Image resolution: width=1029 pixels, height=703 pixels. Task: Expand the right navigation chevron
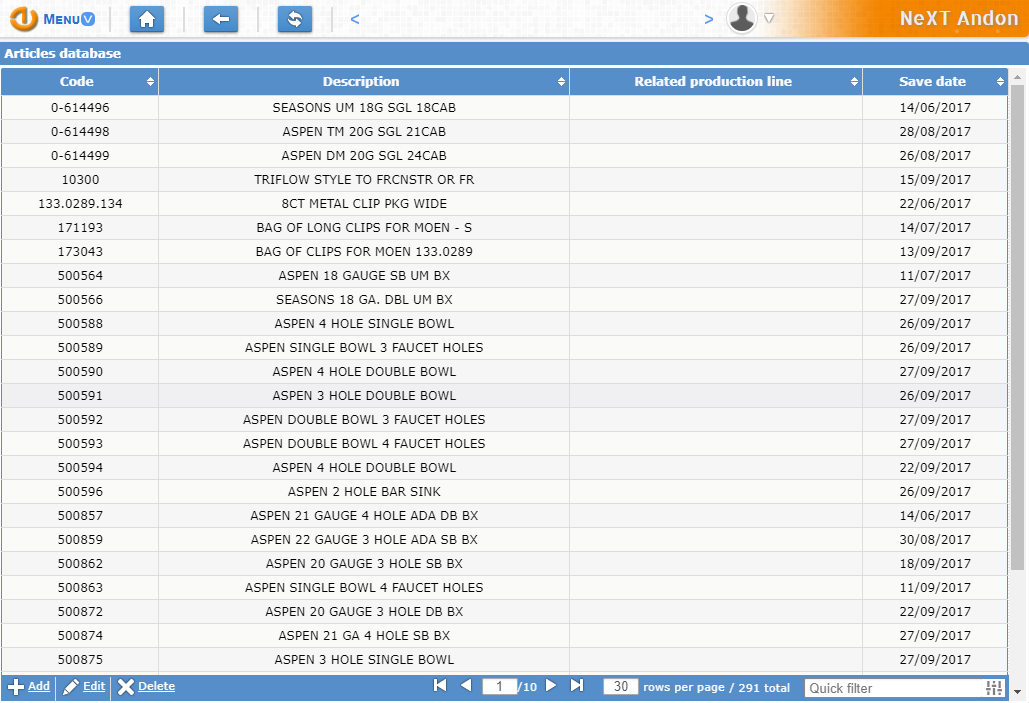708,18
